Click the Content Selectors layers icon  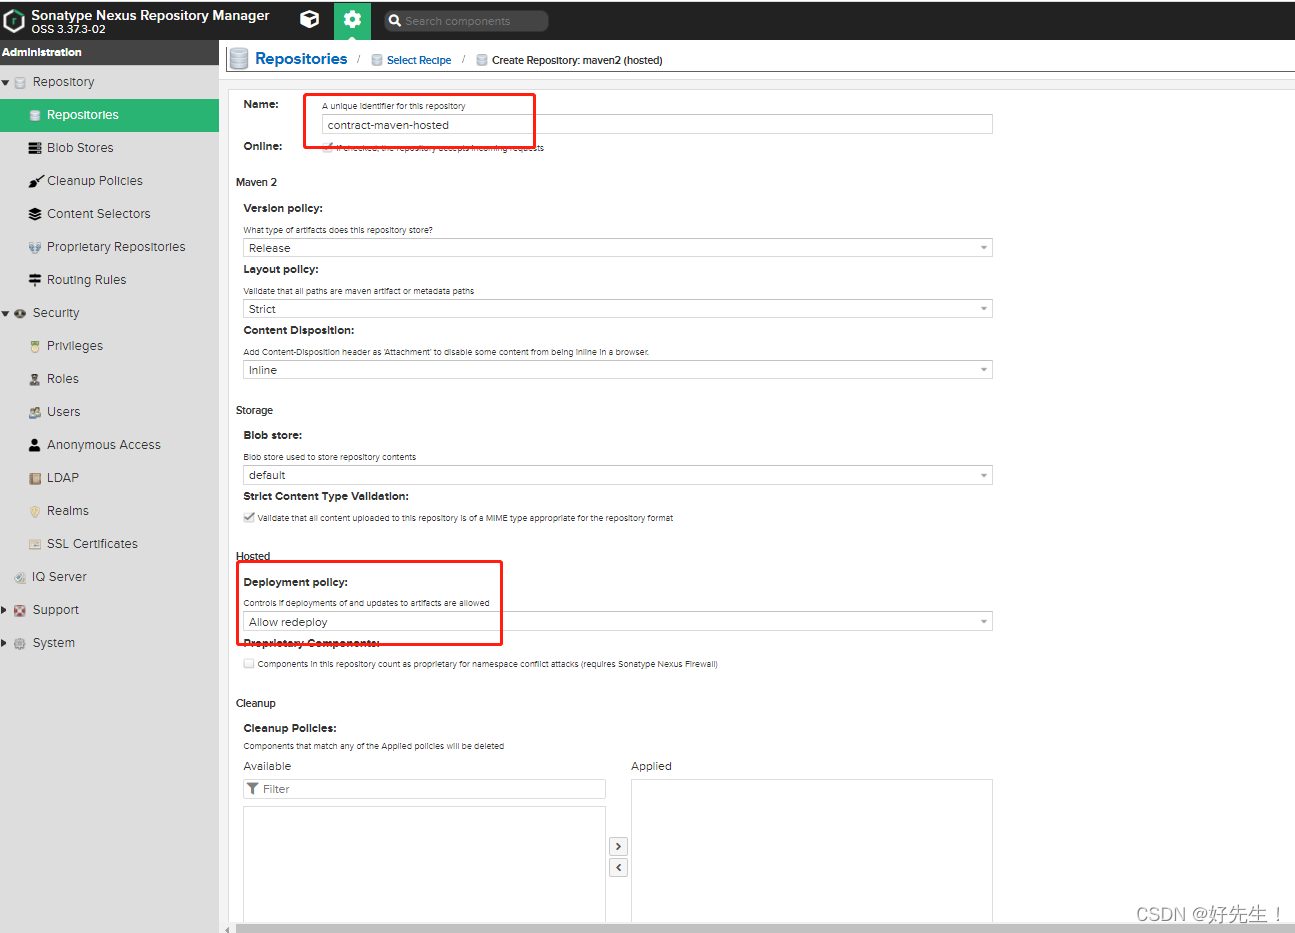point(35,214)
